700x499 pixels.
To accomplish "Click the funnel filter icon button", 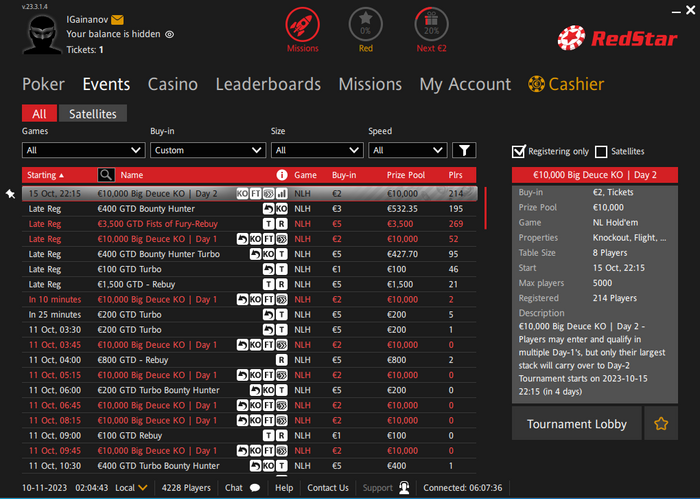I will click(464, 150).
